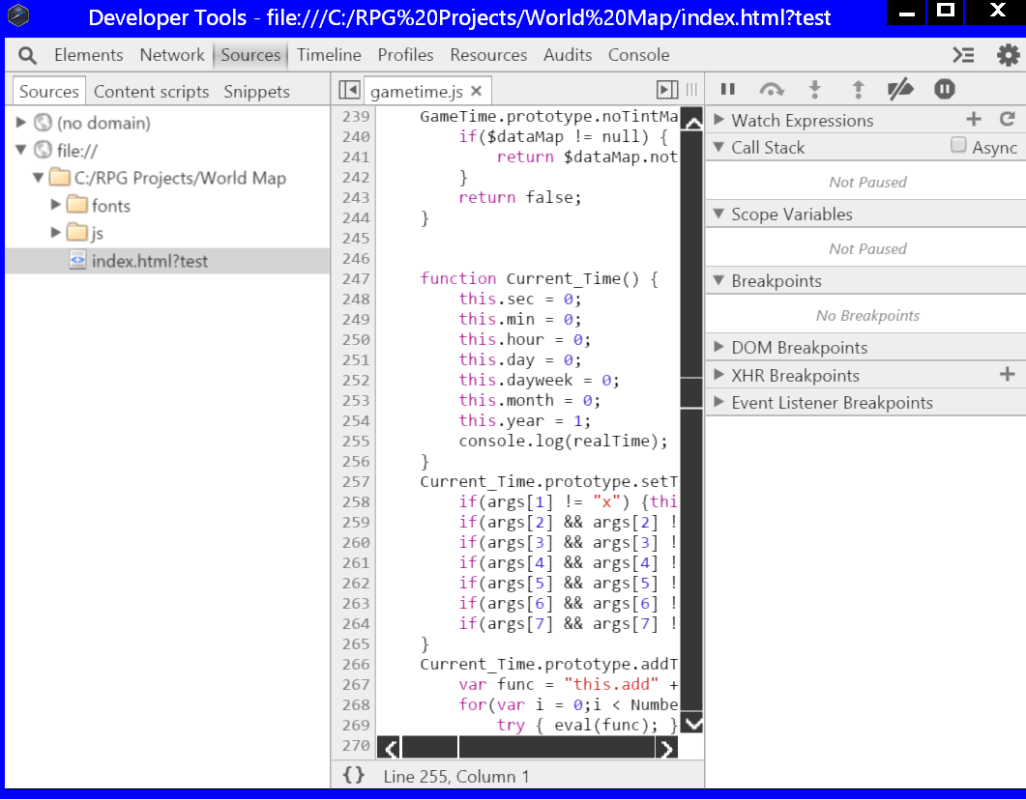Expand Event Listener Breakpoints section

[x=718, y=402]
